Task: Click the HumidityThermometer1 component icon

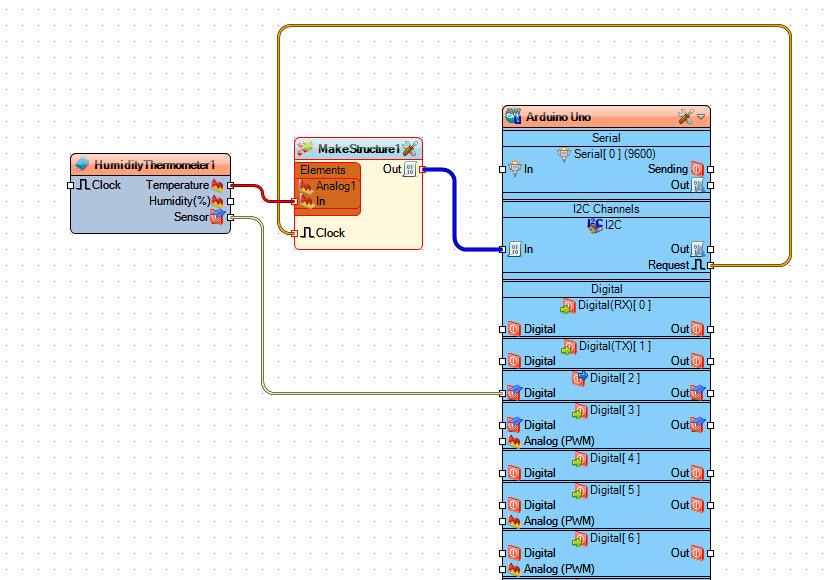Action: (x=82, y=164)
